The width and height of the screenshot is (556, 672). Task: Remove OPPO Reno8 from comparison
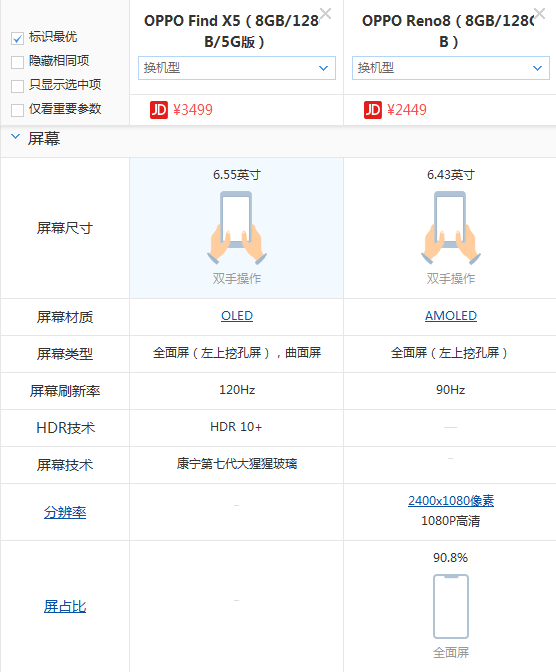(x=539, y=14)
